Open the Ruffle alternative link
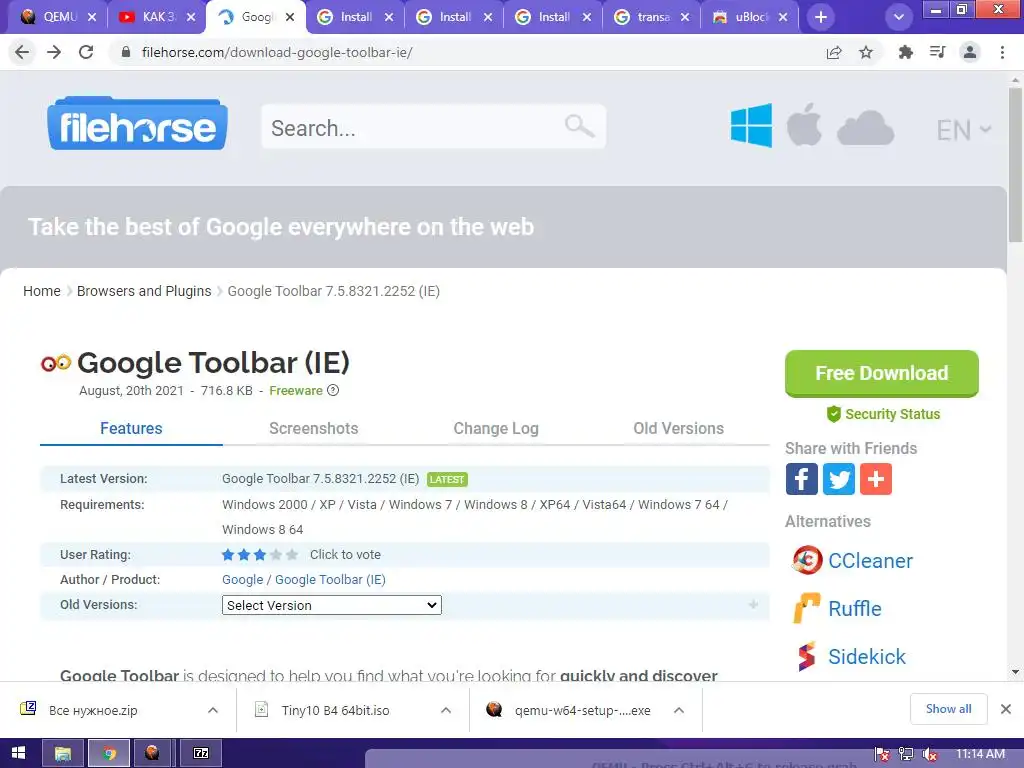Image resolution: width=1024 pixels, height=768 pixels. click(x=854, y=608)
